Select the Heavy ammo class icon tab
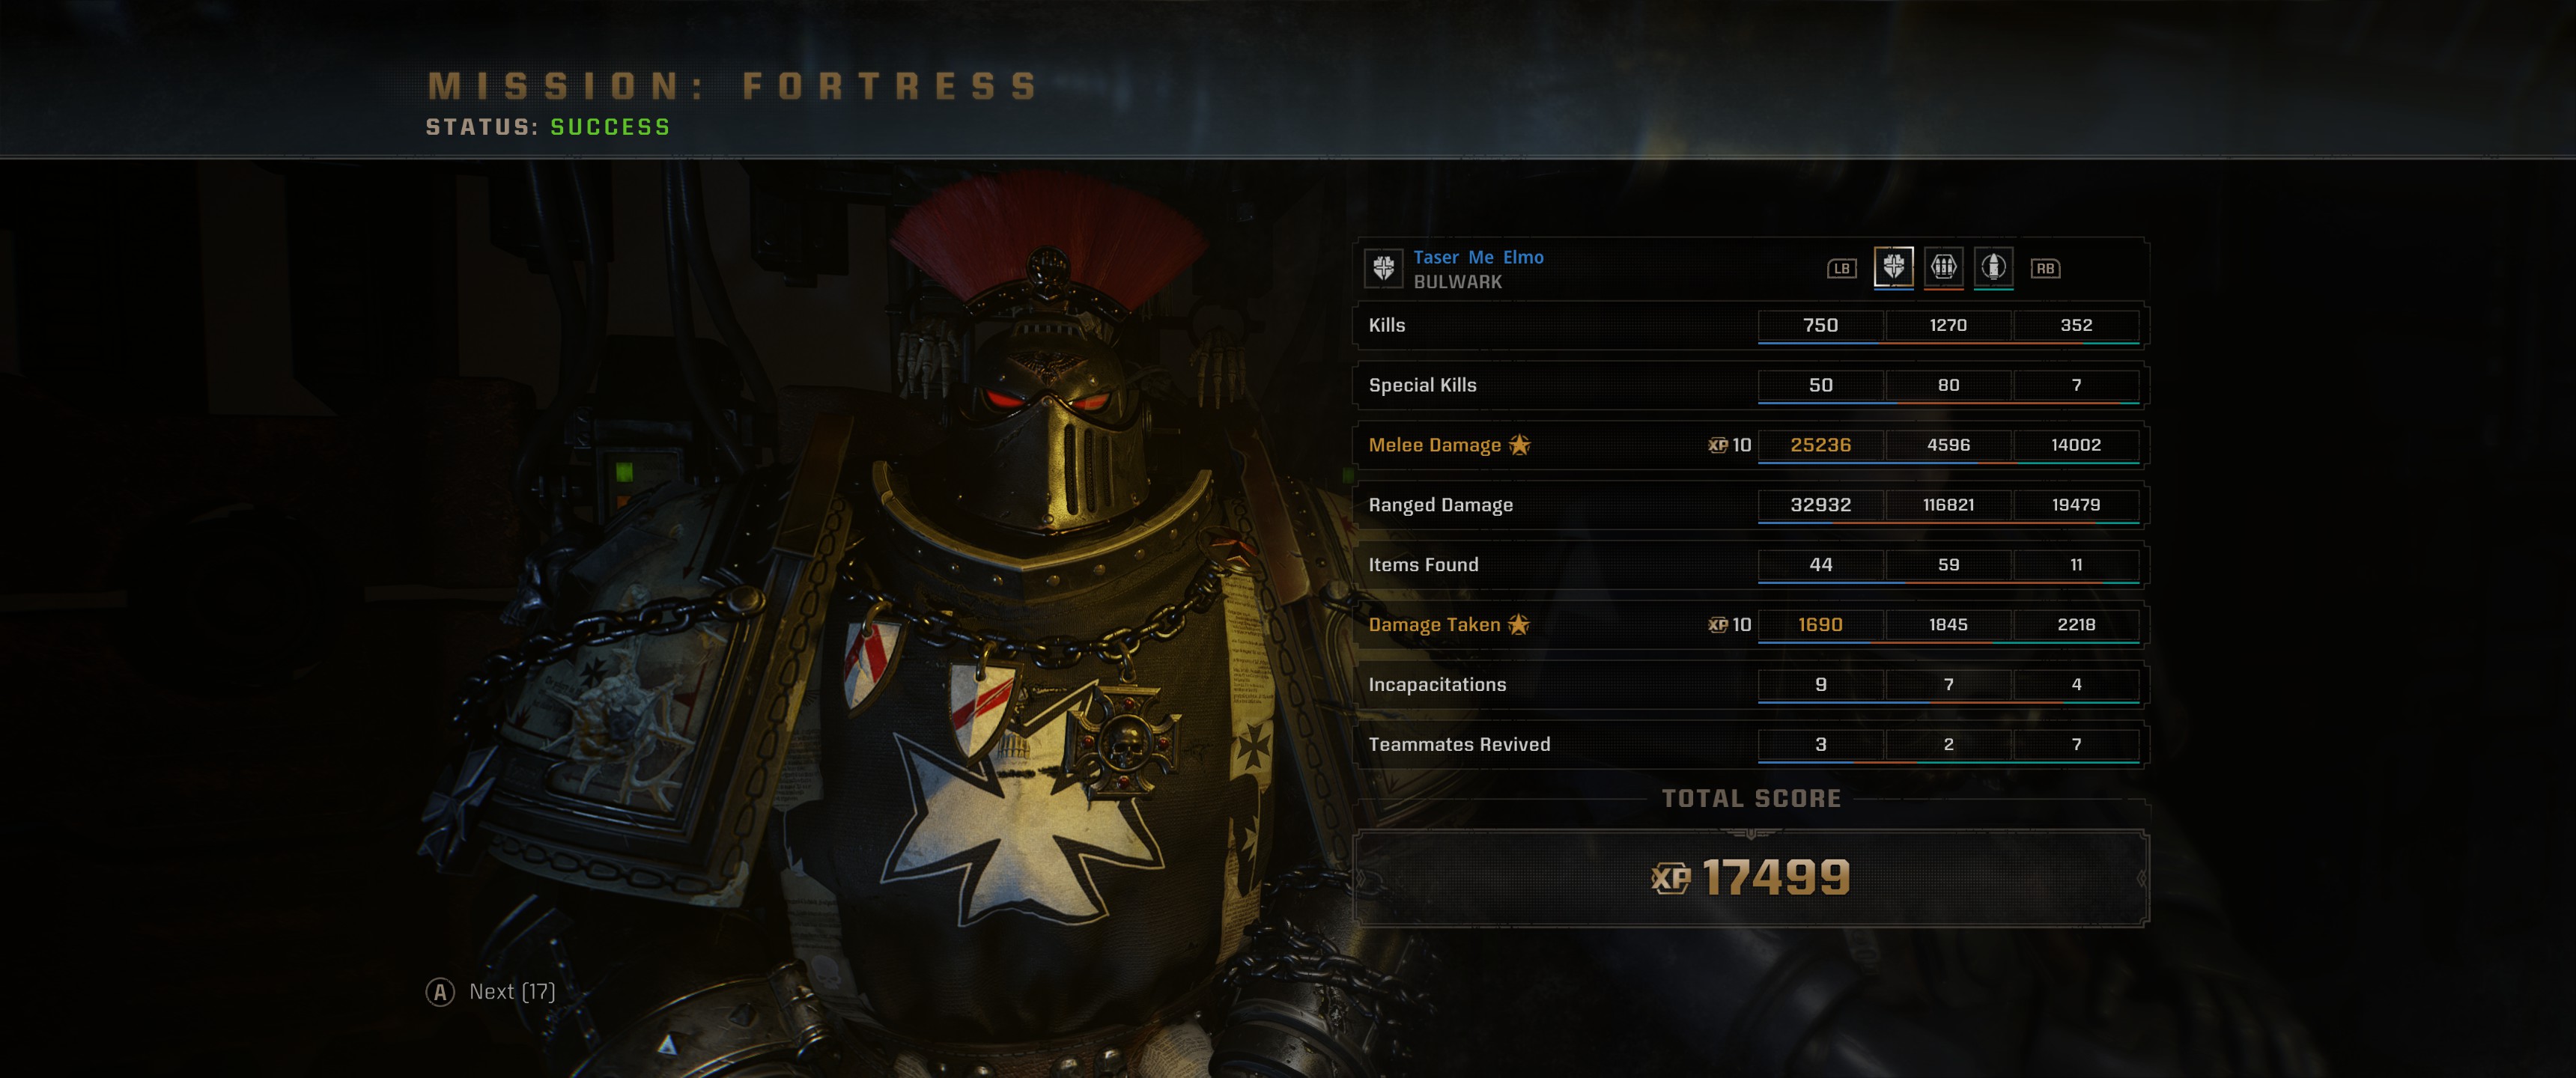Image resolution: width=2576 pixels, height=1078 pixels. click(1943, 267)
